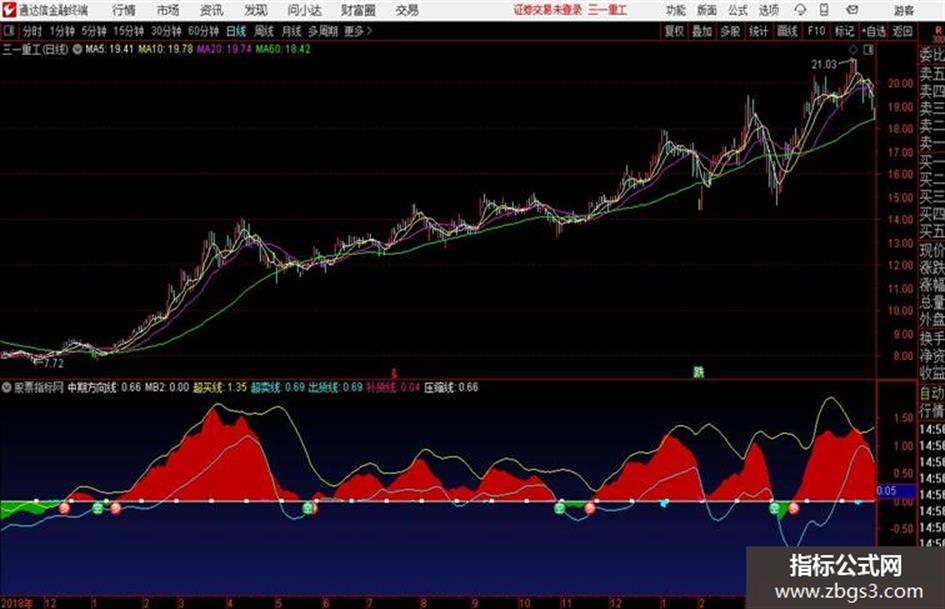Open the 公式 menu
The width and height of the screenshot is (945, 609).
point(738,10)
